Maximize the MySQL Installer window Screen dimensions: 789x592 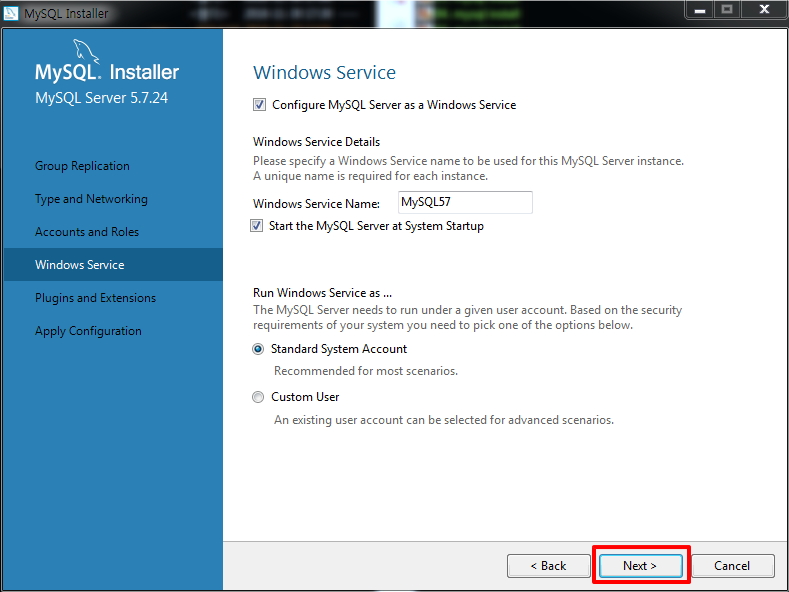pyautogui.click(x=727, y=10)
